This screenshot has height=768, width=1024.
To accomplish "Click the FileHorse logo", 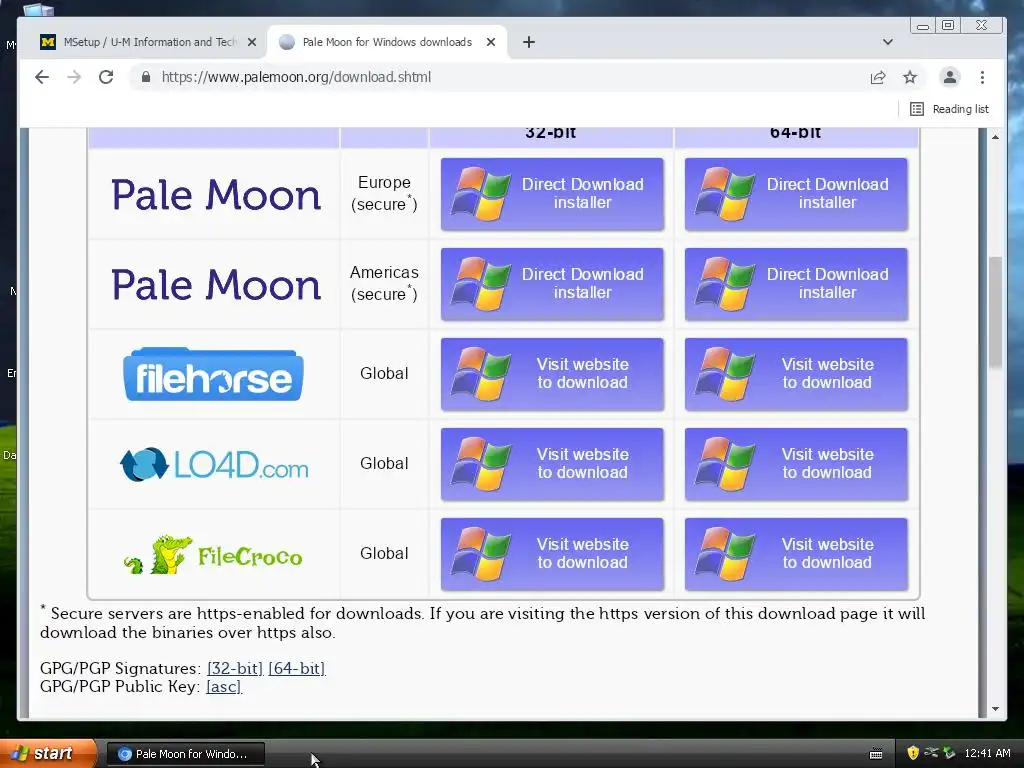I will pyautogui.click(x=213, y=374).
